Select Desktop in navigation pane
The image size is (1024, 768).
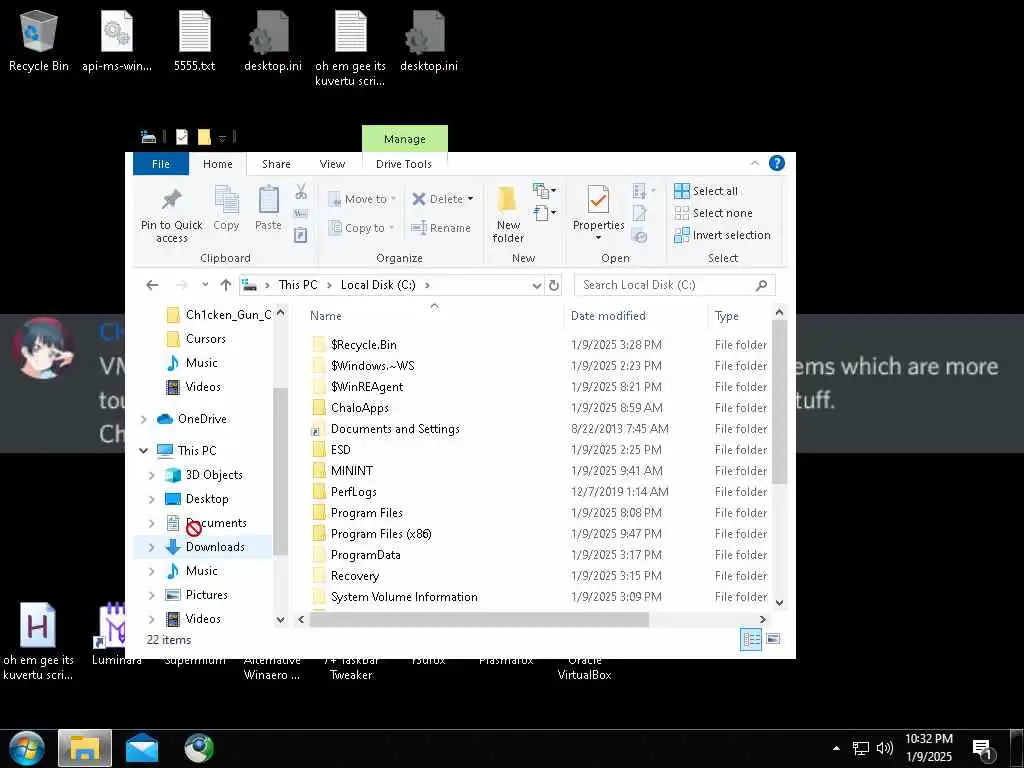(x=207, y=499)
